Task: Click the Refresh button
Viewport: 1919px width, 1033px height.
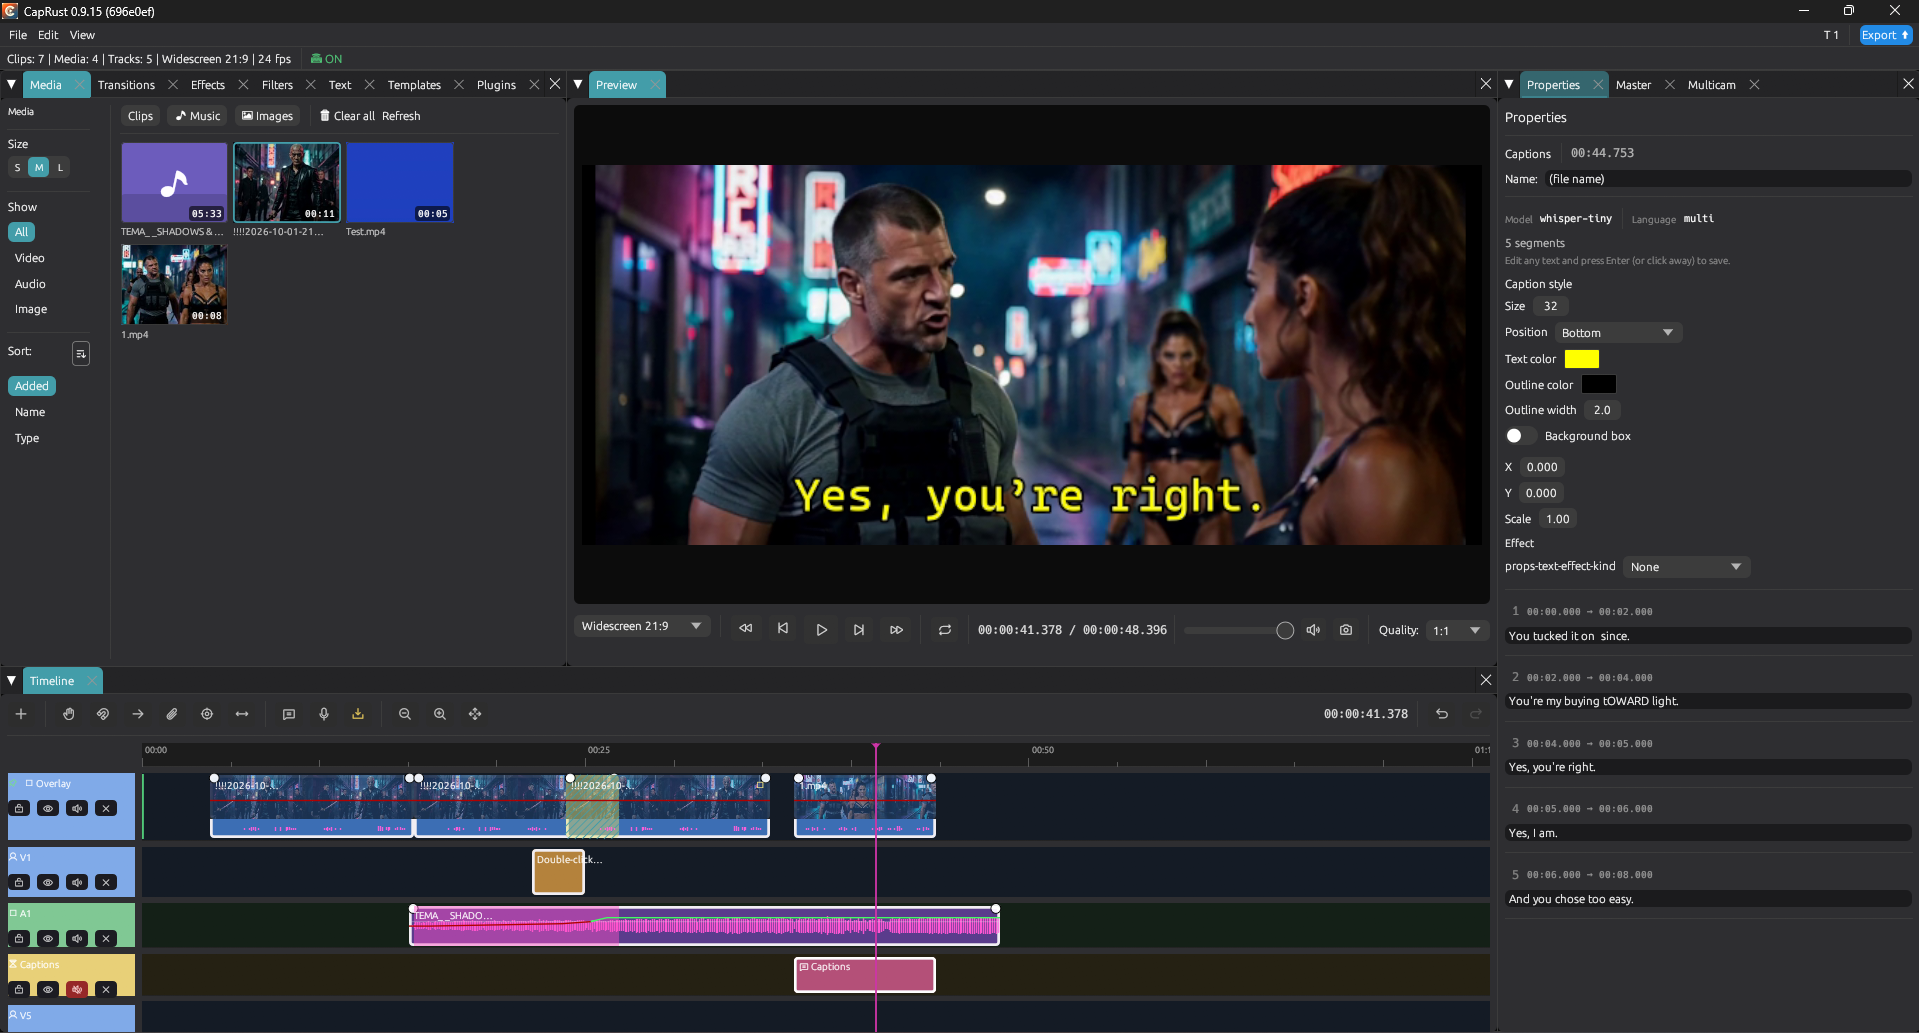Action: tap(401, 116)
